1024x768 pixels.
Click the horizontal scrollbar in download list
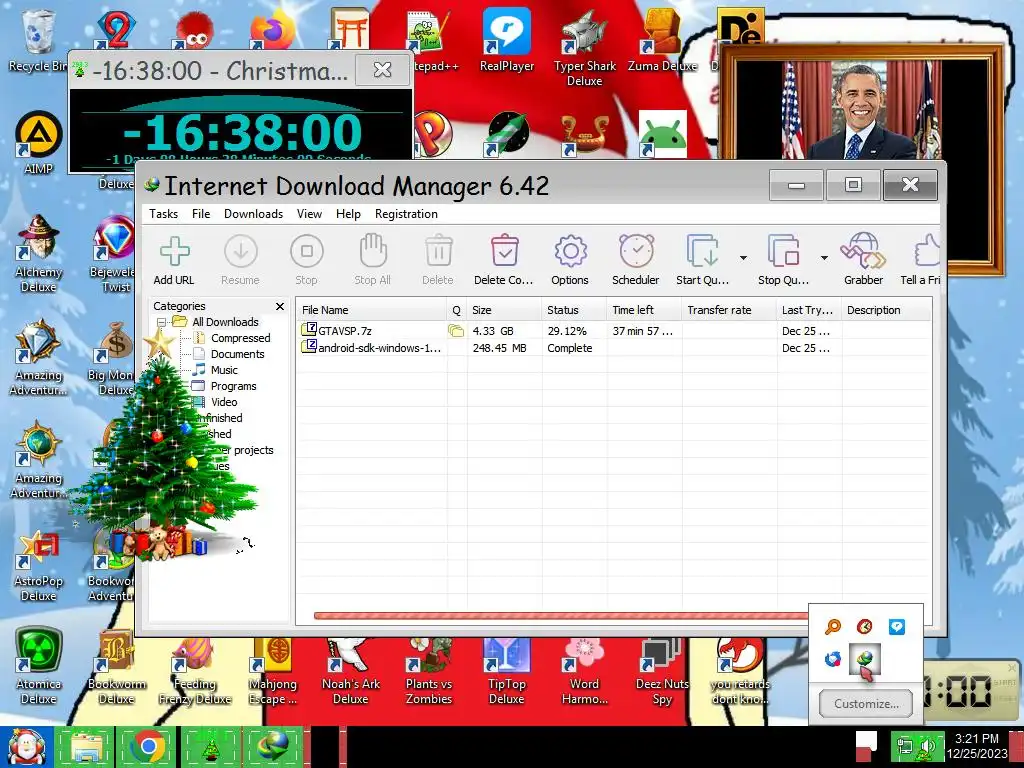click(560, 615)
